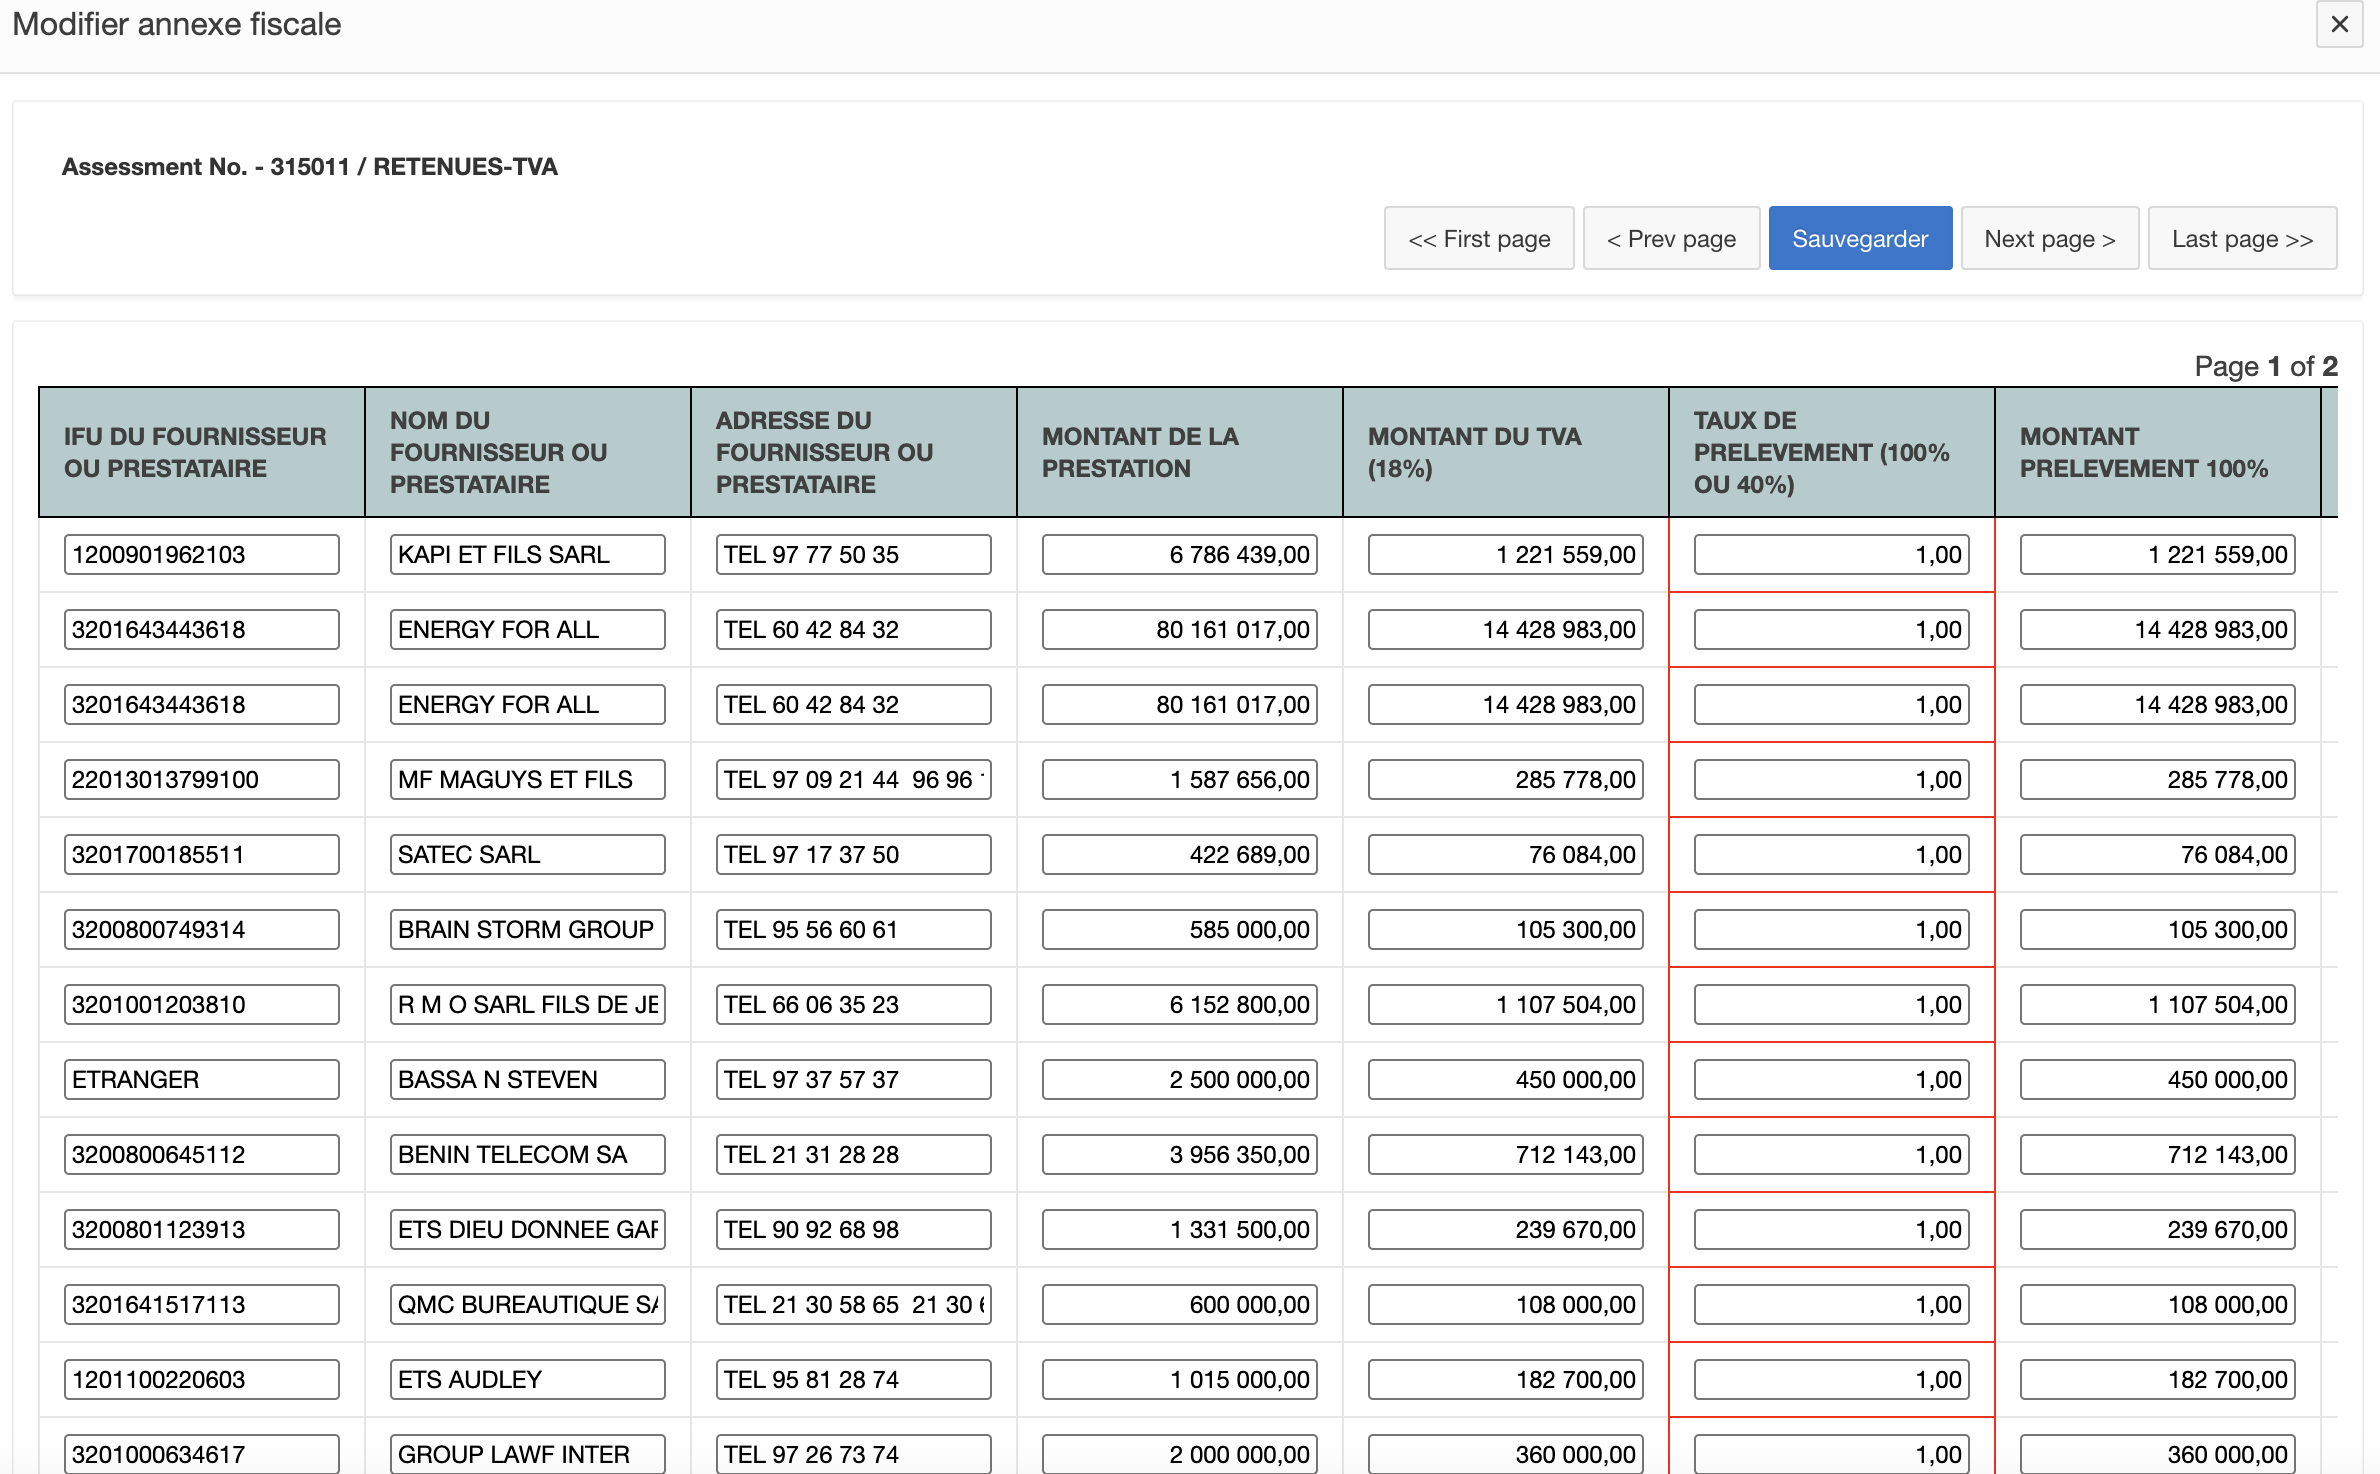The height and width of the screenshot is (1474, 2380).
Task: Go to Next page
Action: [x=2049, y=239]
